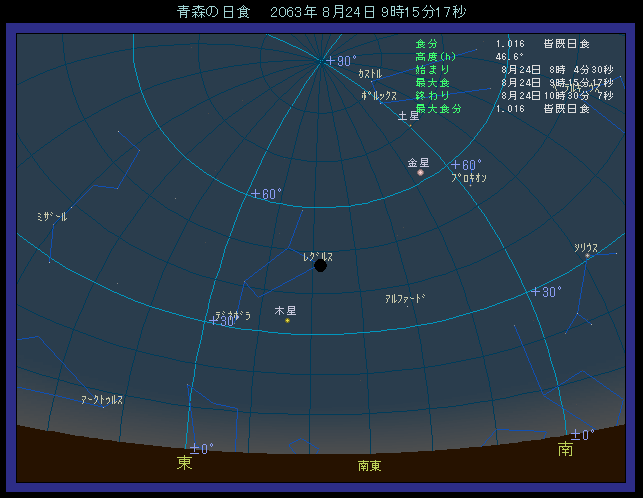Screen dimensions: 643x498
Task: Click the Southeast (南東) horizon label
Action: pos(369,466)
